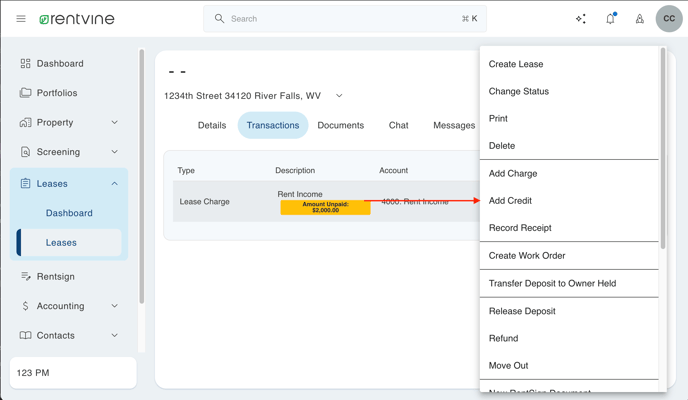Expand the Property sidebar section
688x400 pixels.
[x=114, y=123]
